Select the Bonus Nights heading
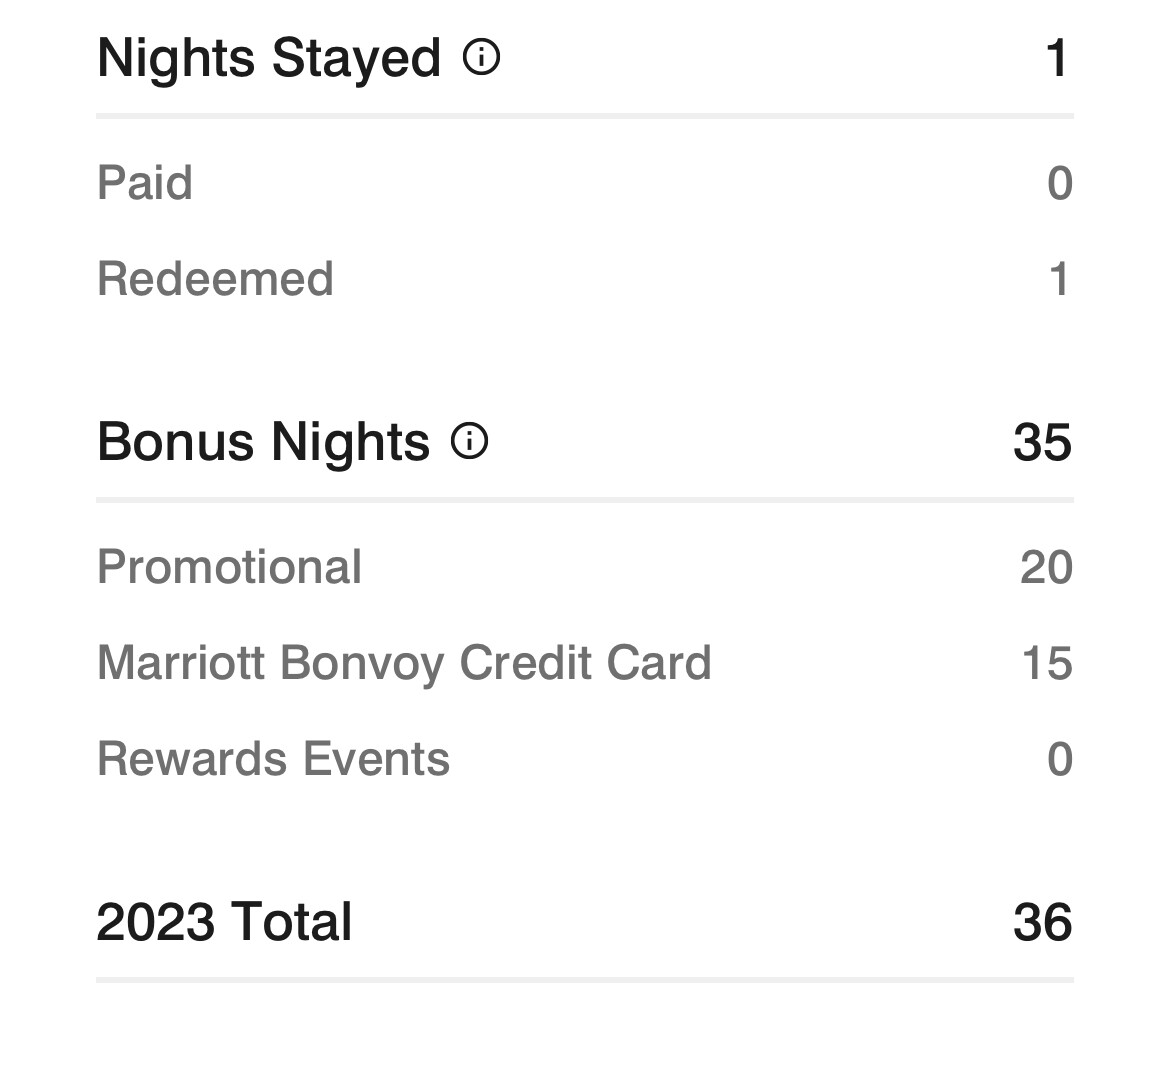1170x1087 pixels. [x=263, y=442]
